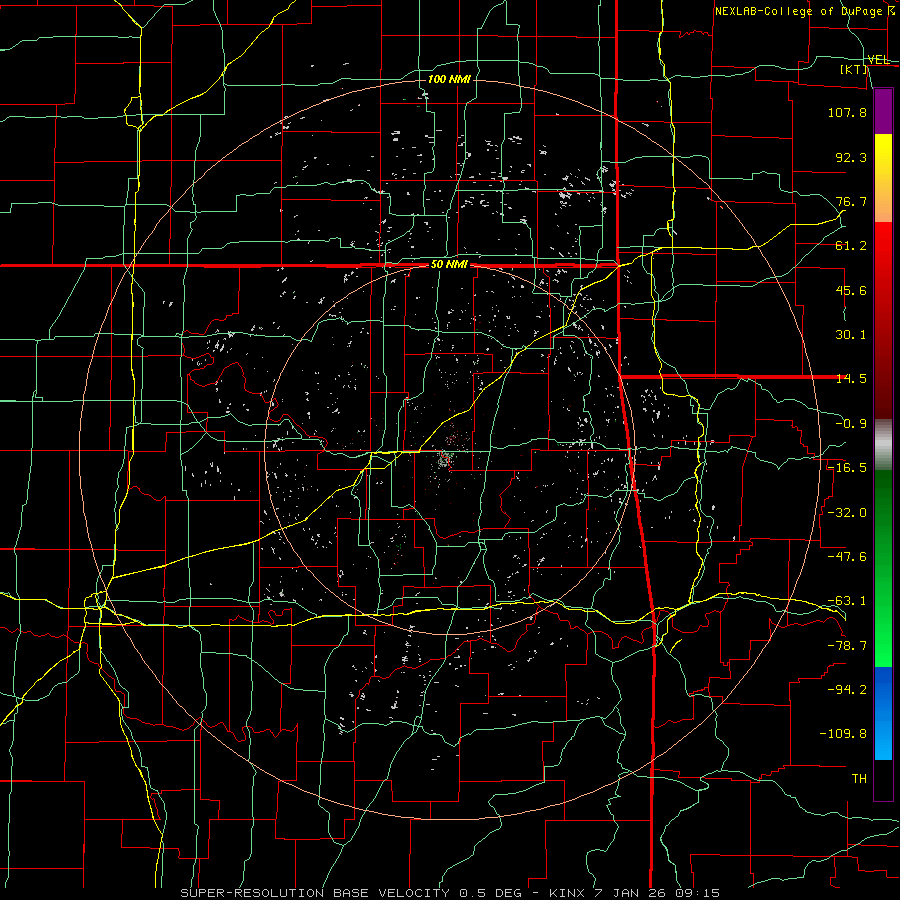The image size is (900, 900).
Task: Pick the purple segment of velocity color bar
Action: [883, 111]
